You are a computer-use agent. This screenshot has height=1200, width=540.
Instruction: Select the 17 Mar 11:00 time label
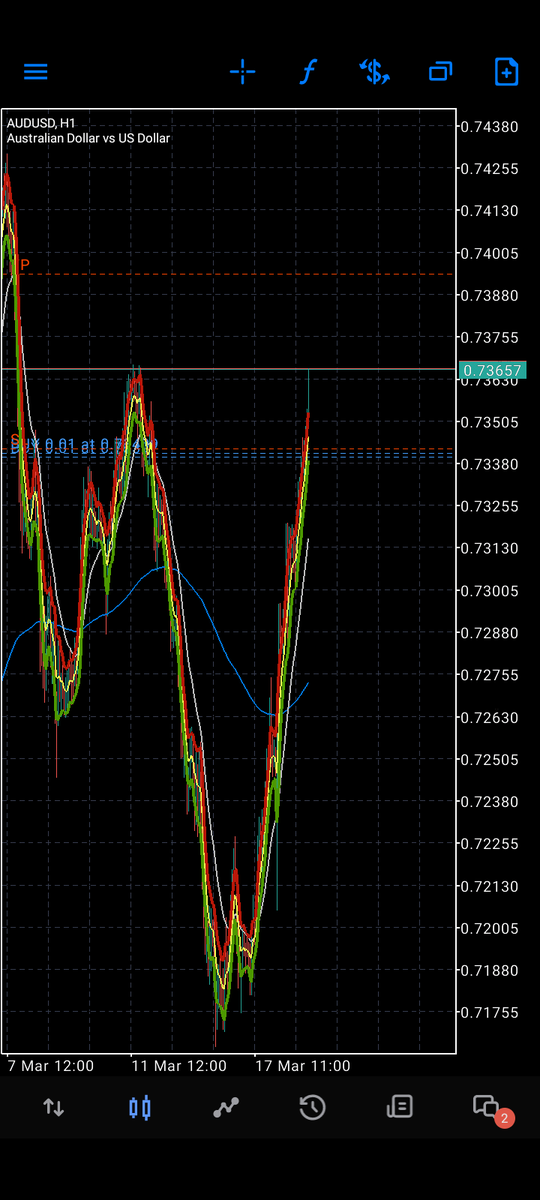302,1066
